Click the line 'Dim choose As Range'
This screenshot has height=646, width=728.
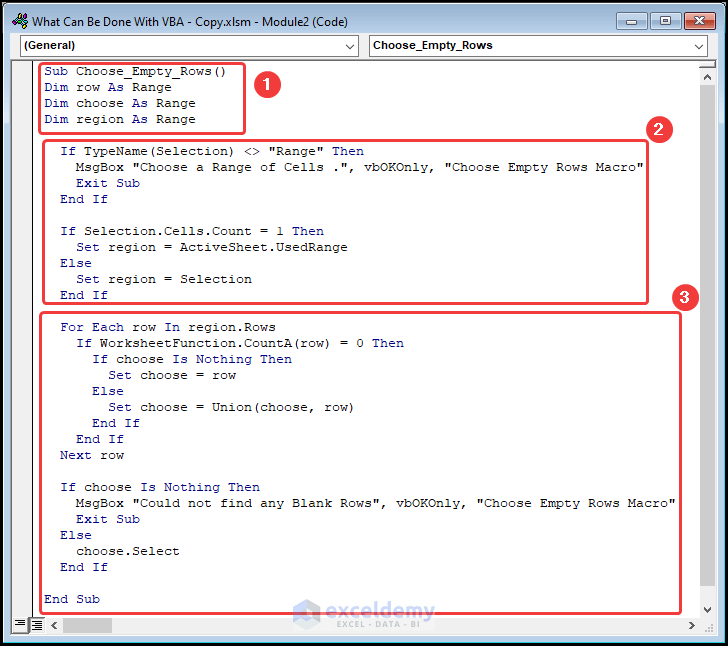pos(120,103)
